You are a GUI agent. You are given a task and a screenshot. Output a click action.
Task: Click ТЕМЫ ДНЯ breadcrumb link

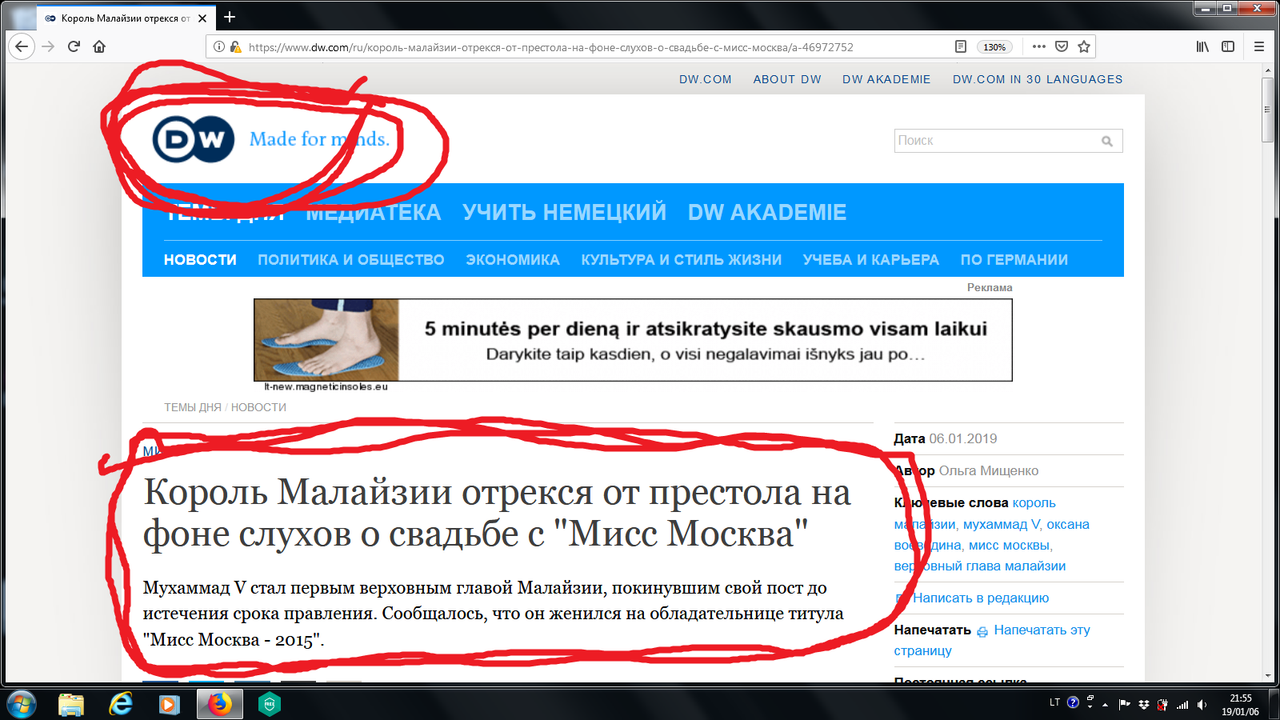coord(193,407)
